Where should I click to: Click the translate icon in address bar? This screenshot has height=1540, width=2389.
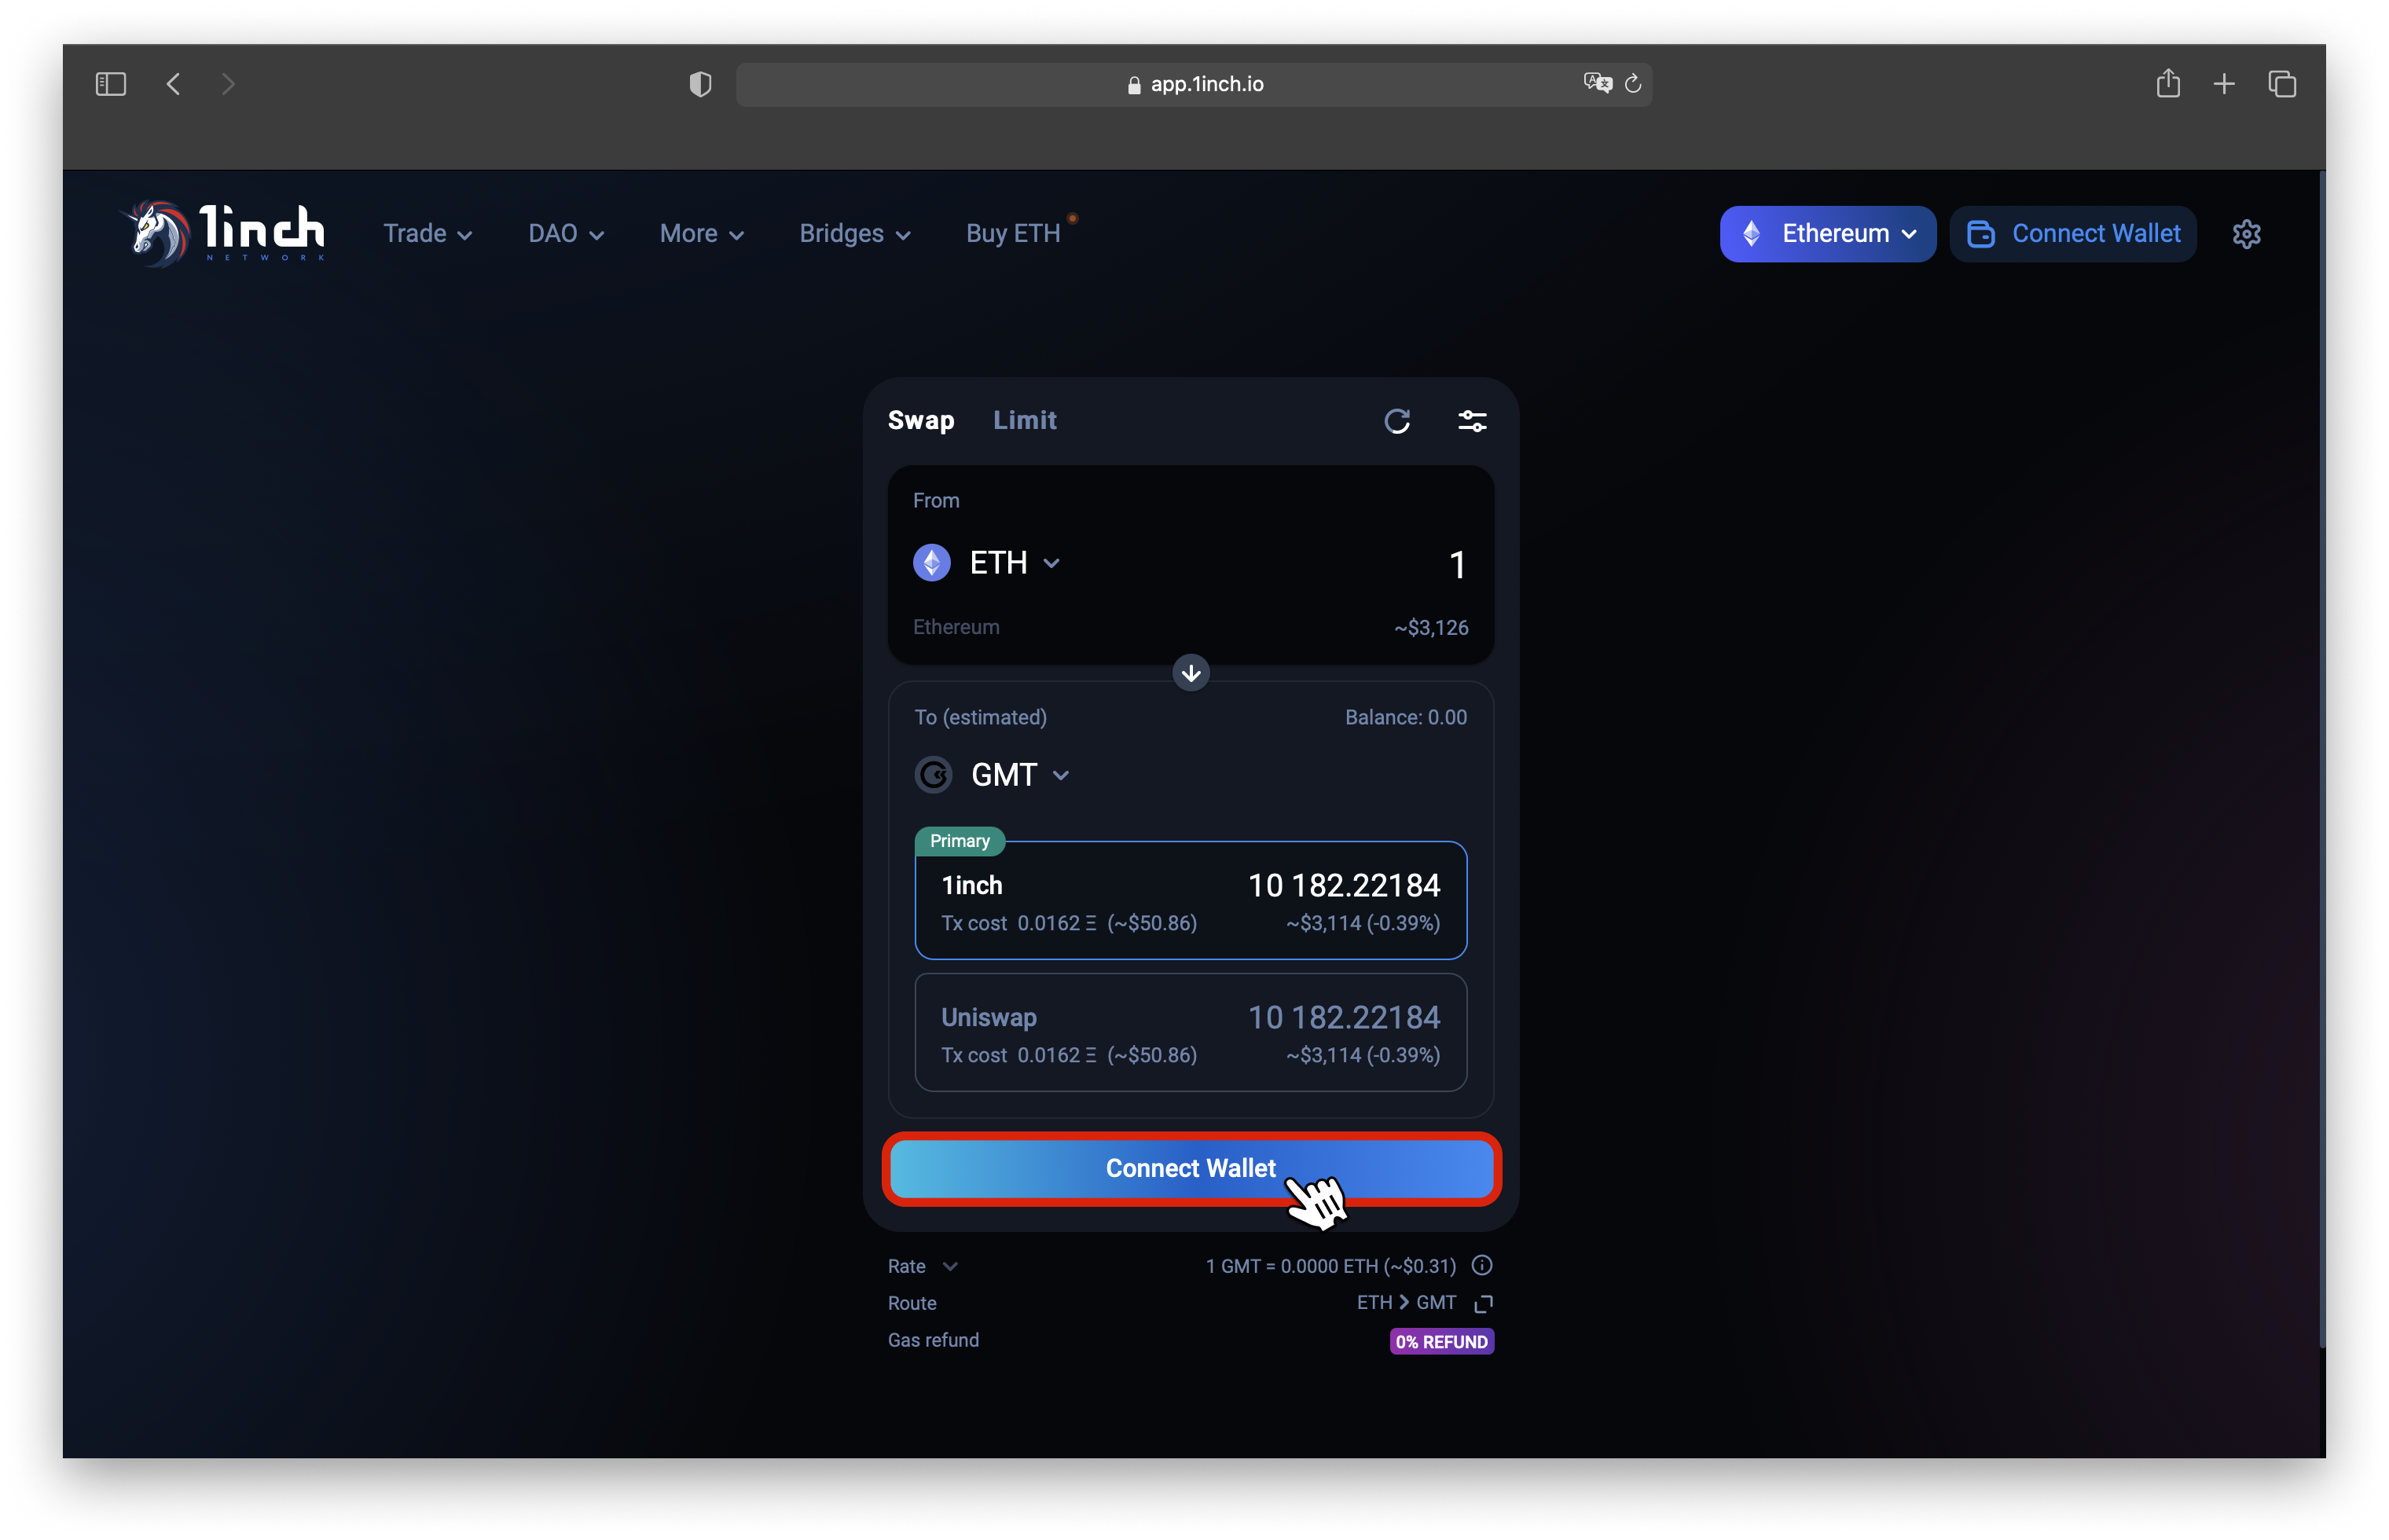pyautogui.click(x=1597, y=83)
